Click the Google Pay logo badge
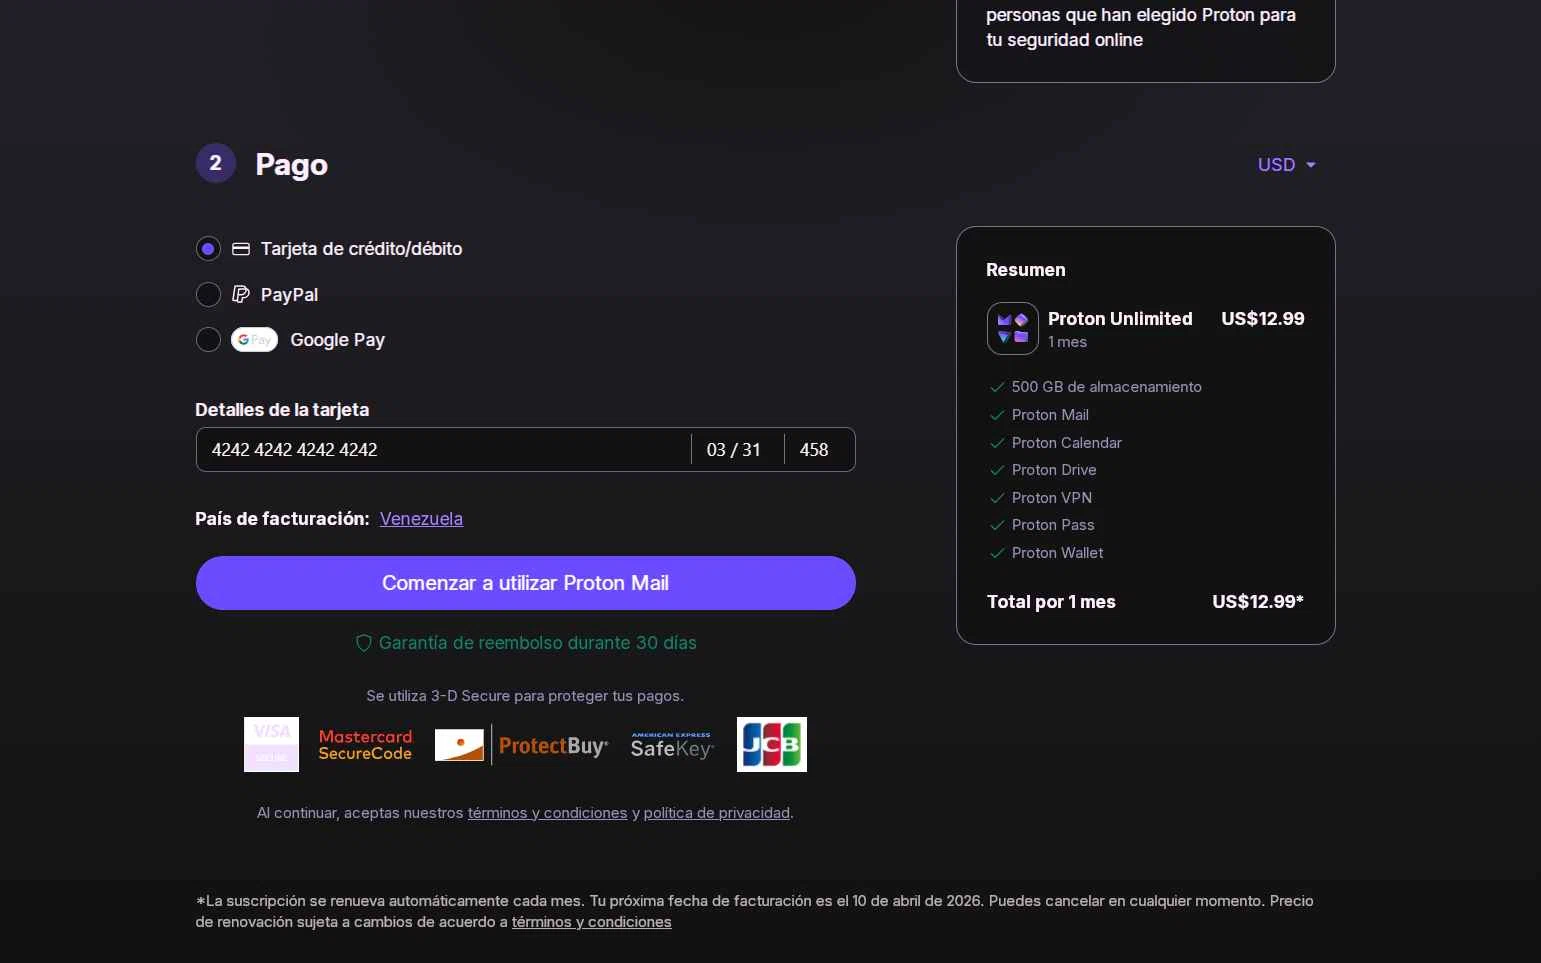 click(254, 340)
